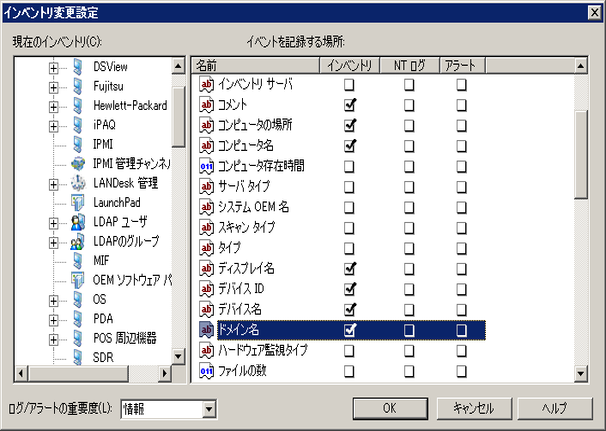Enable アラート checkbox for ドメイン名

point(461,330)
